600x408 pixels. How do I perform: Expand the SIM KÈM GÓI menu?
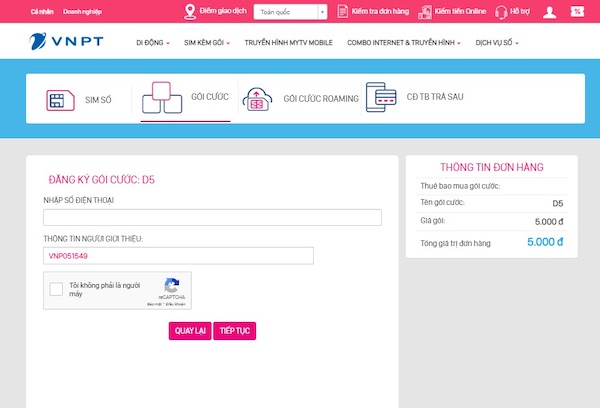[207, 43]
